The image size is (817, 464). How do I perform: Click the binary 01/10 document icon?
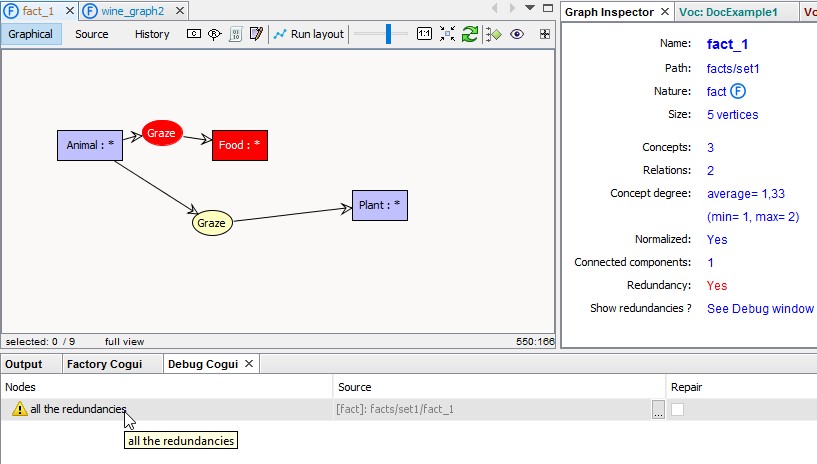click(236, 34)
